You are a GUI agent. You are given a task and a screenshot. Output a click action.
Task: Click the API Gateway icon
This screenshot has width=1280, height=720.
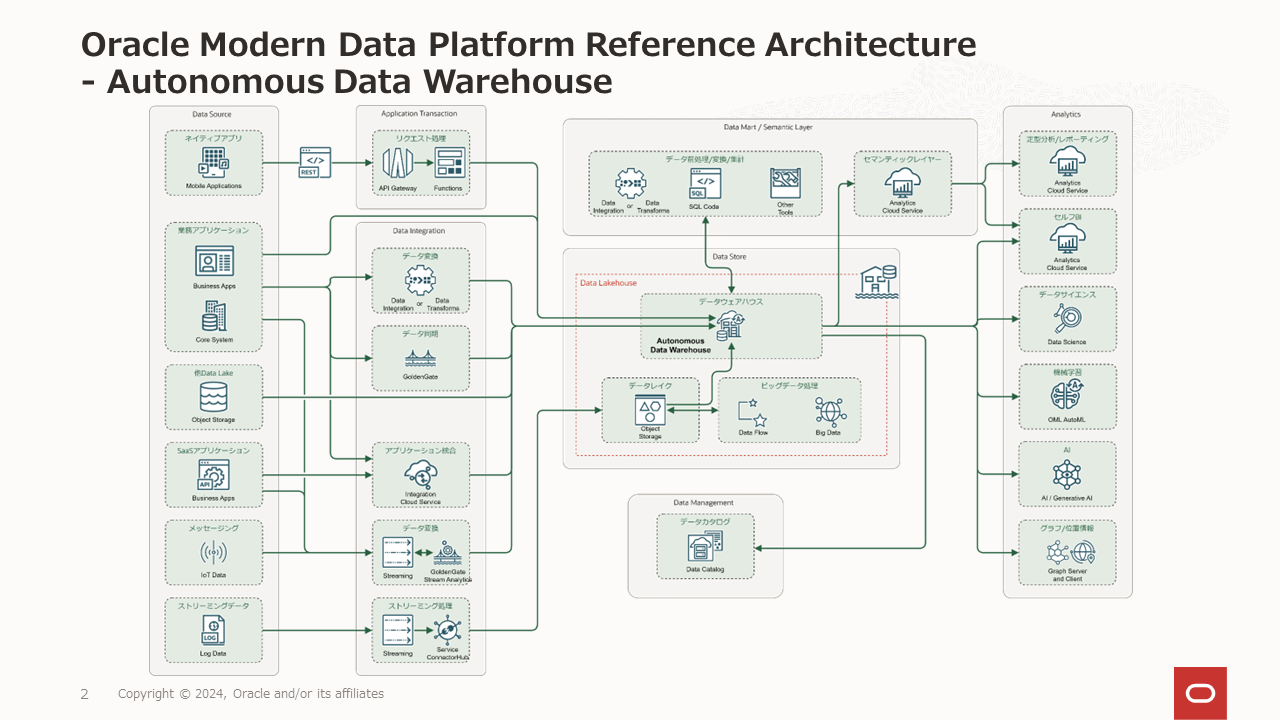click(x=398, y=163)
